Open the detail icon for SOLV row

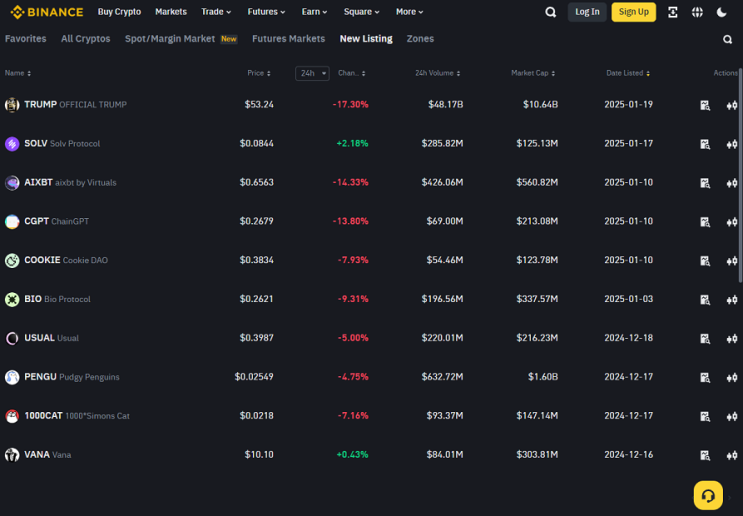point(705,144)
